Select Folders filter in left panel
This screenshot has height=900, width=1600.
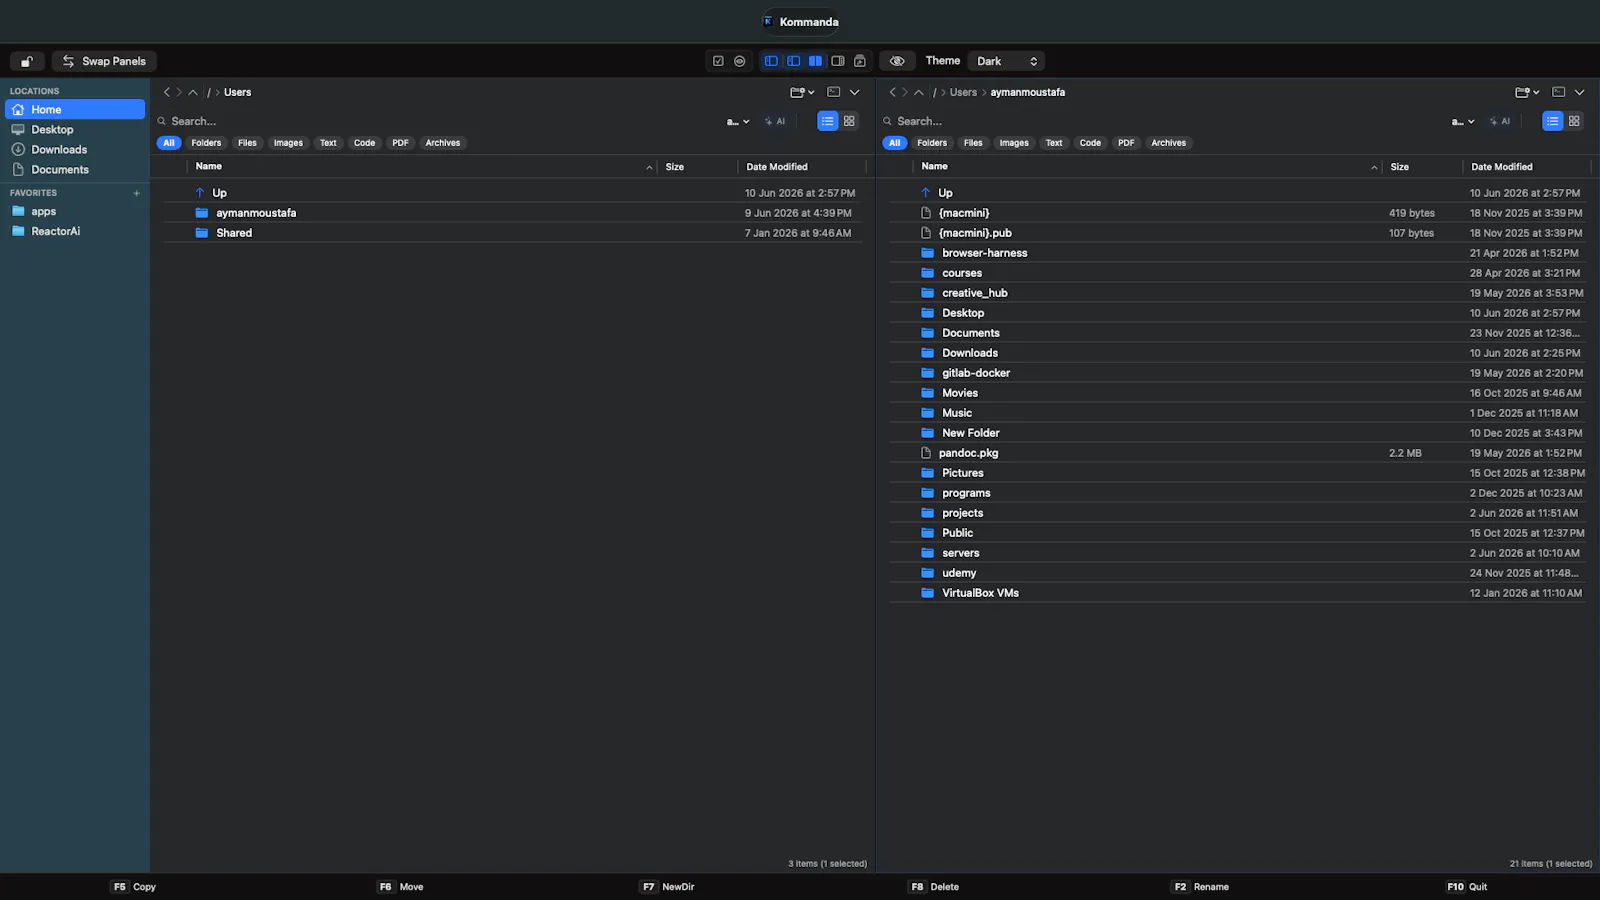pyautogui.click(x=206, y=143)
